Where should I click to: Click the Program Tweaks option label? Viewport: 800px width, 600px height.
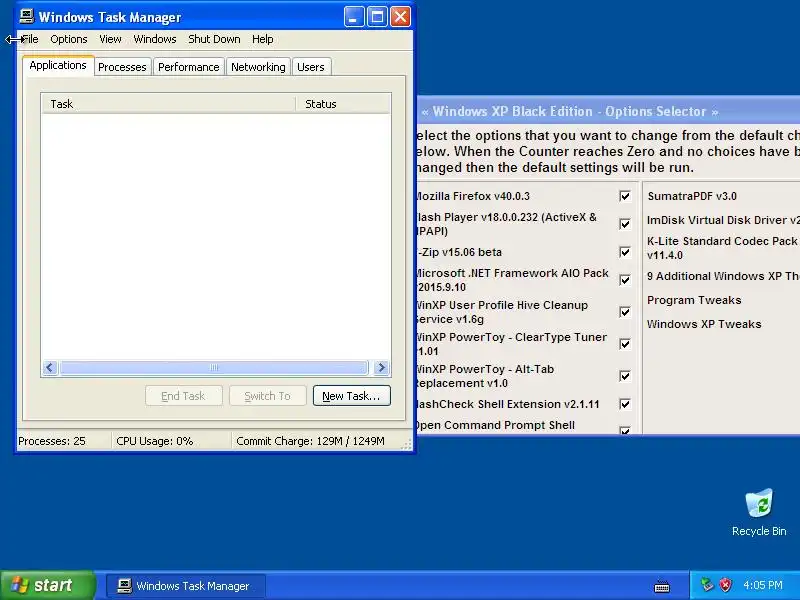[x=694, y=300]
